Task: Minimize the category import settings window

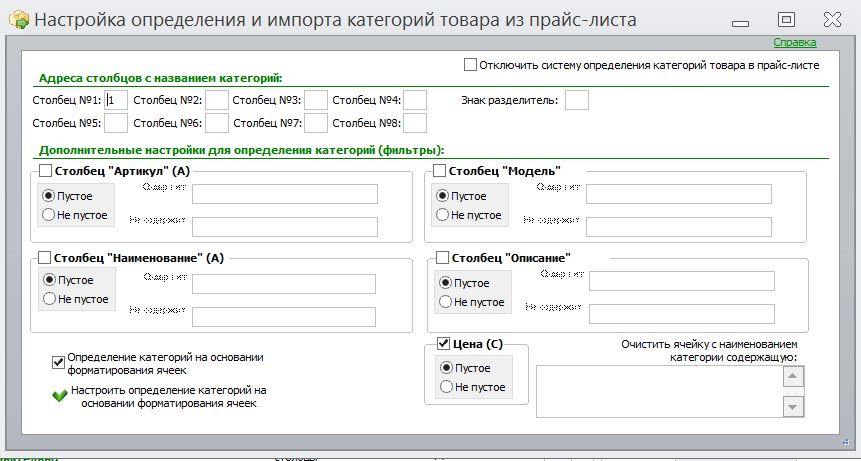Action: [741, 23]
